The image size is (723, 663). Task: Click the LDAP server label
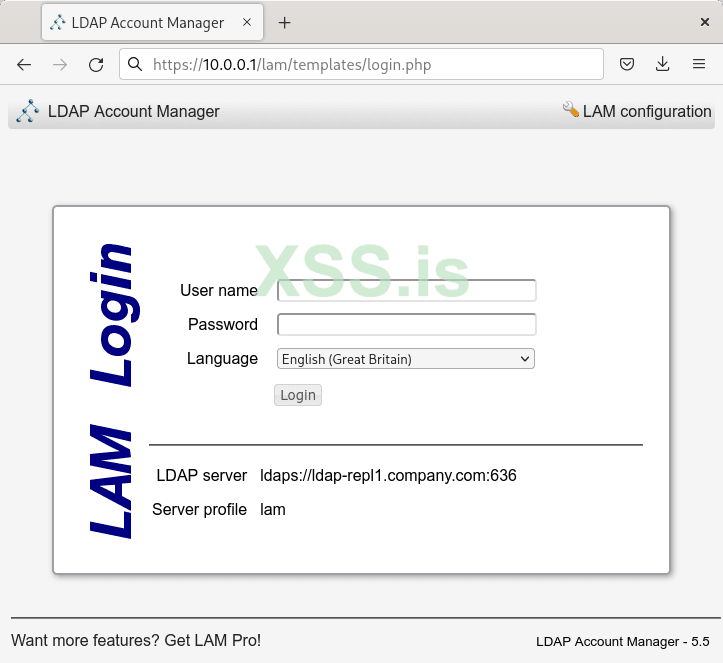201,475
